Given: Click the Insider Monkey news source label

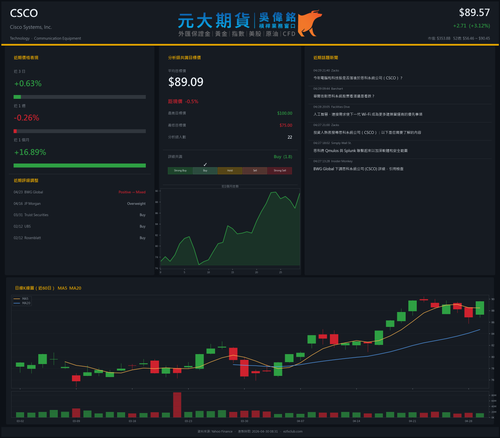Looking at the screenshot, I should 342,161.
